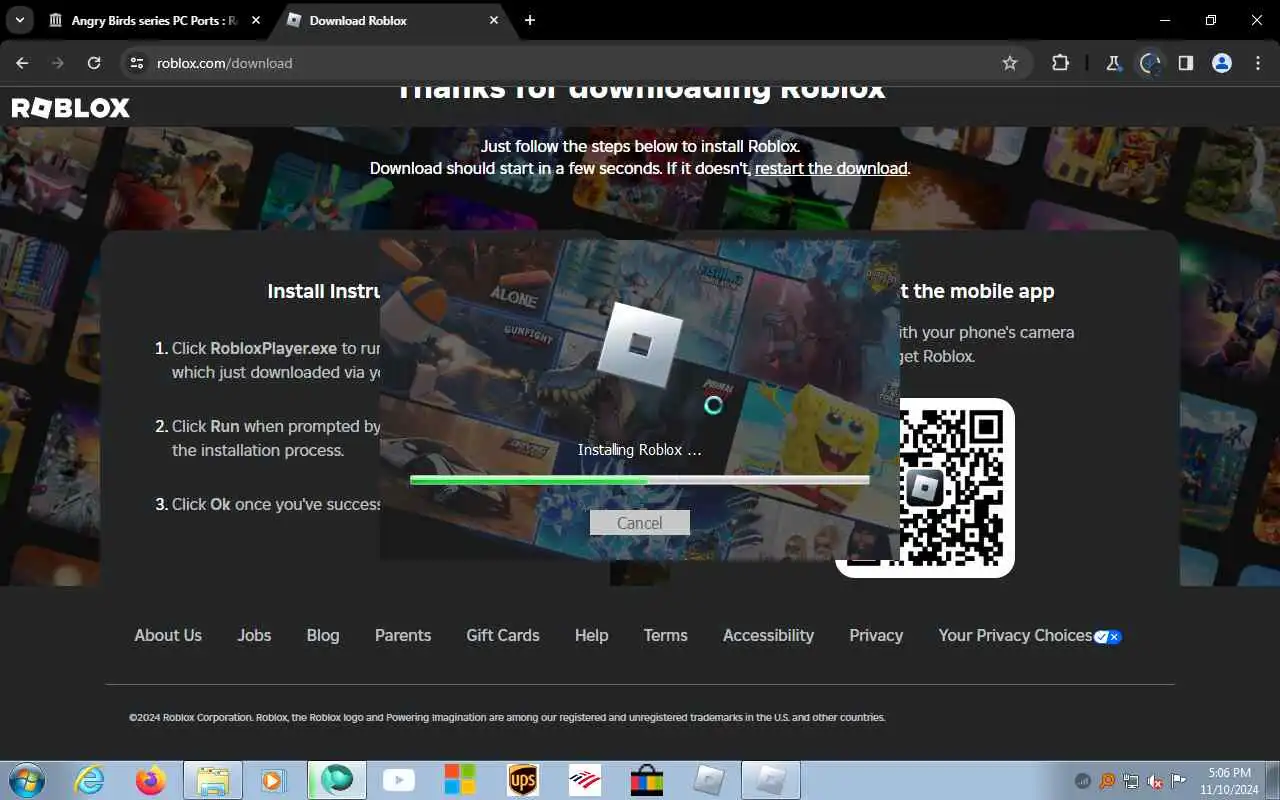
Task: Open the Terms footer link
Action: tap(666, 635)
